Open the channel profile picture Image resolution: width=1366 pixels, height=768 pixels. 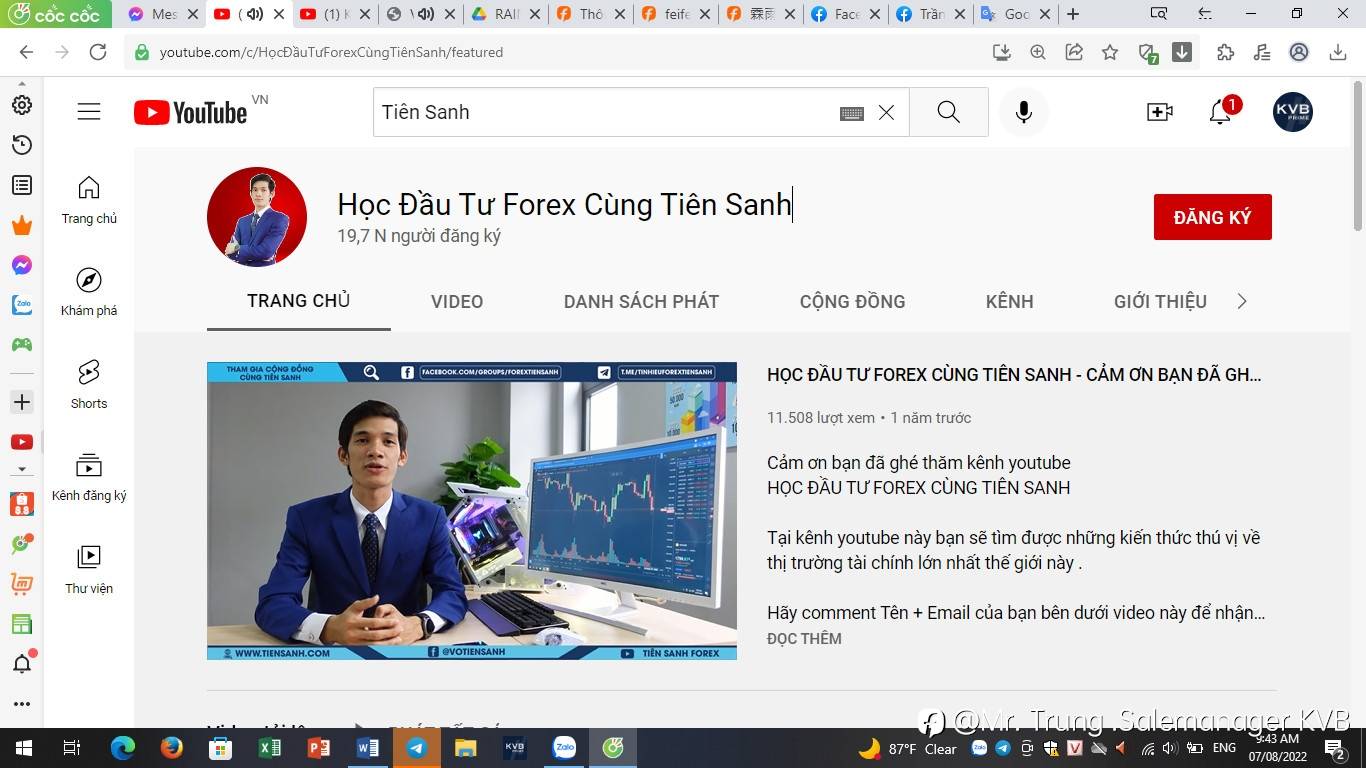[257, 217]
